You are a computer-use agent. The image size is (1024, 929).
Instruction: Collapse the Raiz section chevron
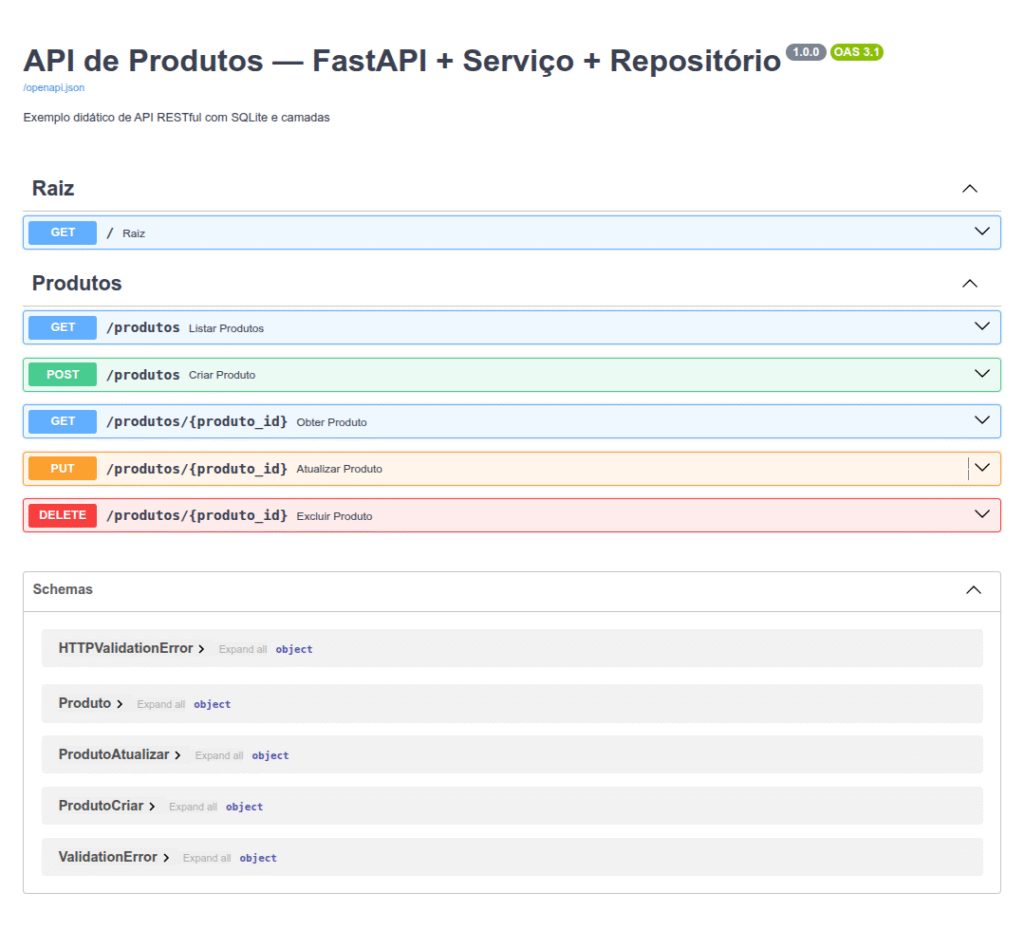tap(968, 189)
